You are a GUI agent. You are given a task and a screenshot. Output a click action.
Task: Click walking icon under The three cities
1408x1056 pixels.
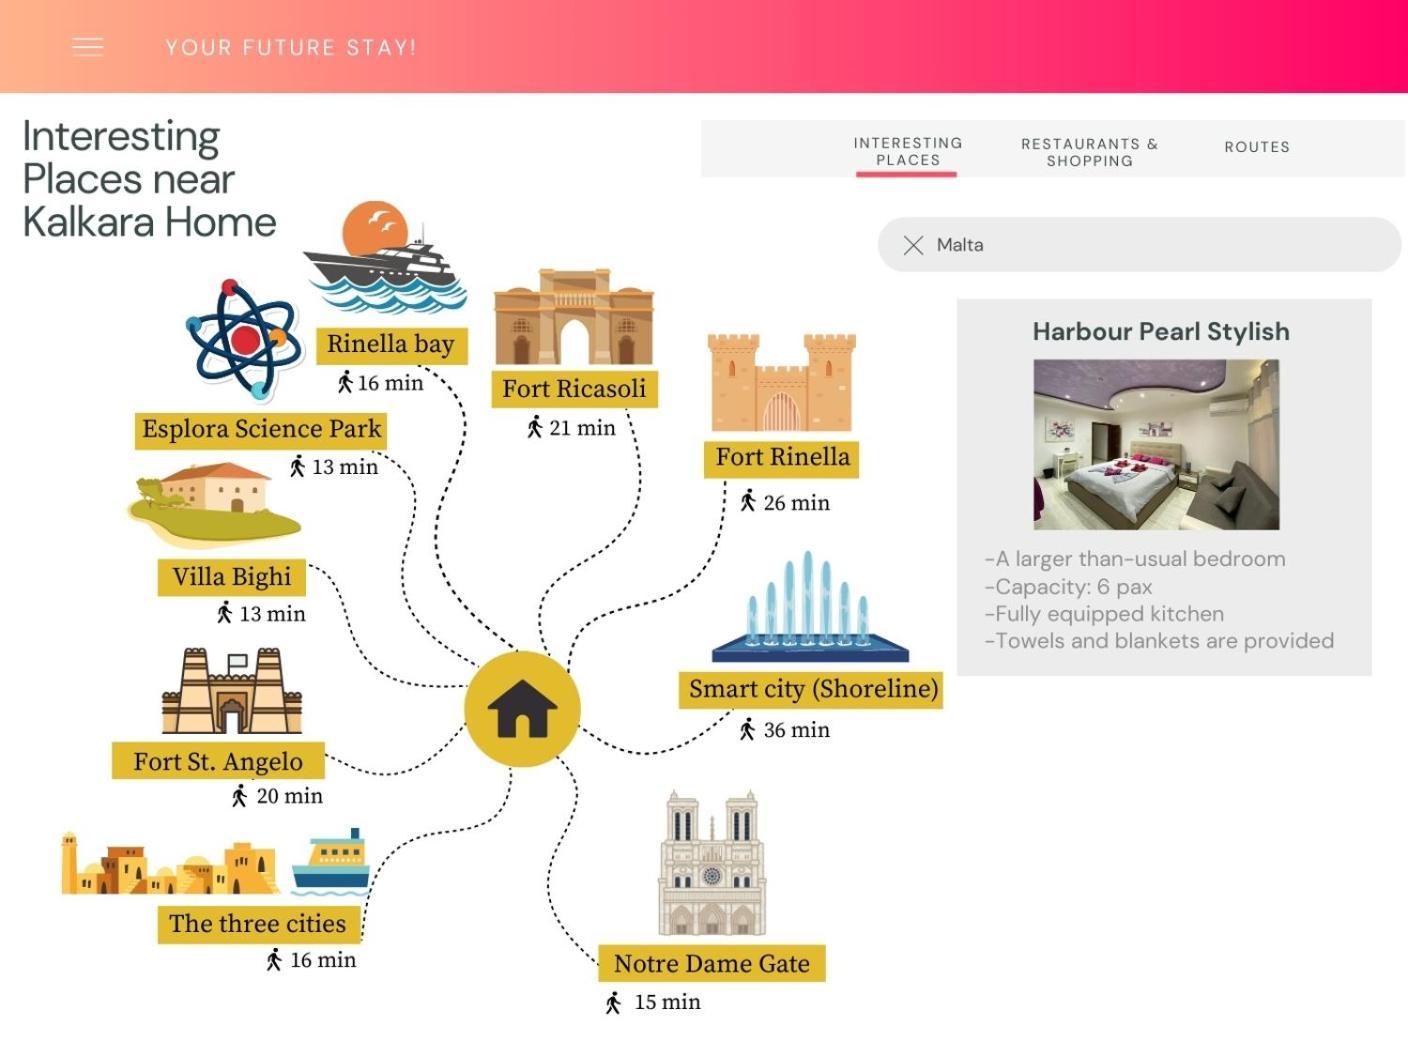click(x=274, y=960)
